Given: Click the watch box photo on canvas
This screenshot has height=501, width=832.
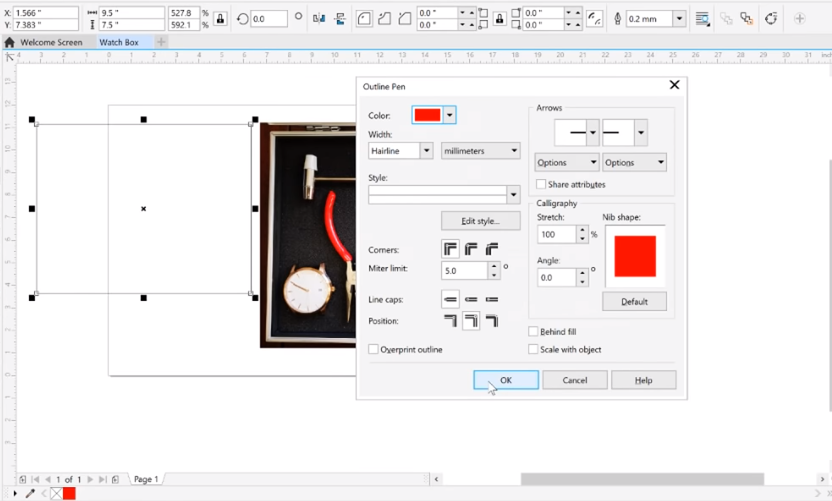Looking at the screenshot, I should (x=308, y=235).
